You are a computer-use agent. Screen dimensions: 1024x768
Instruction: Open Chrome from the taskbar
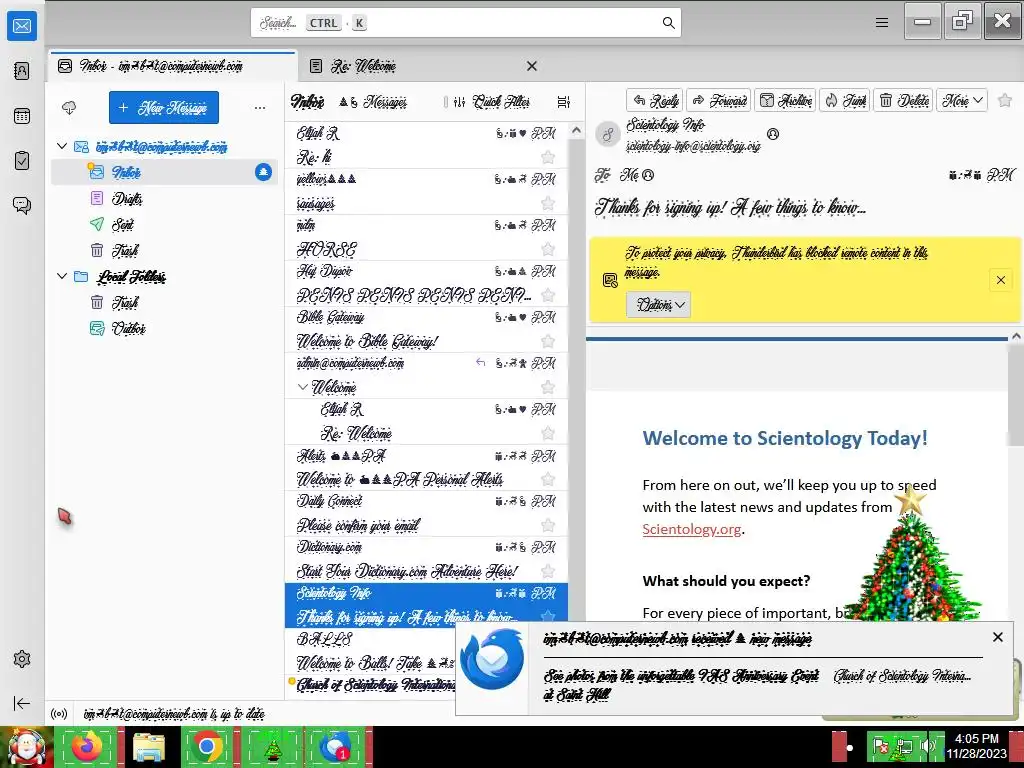click(x=207, y=746)
